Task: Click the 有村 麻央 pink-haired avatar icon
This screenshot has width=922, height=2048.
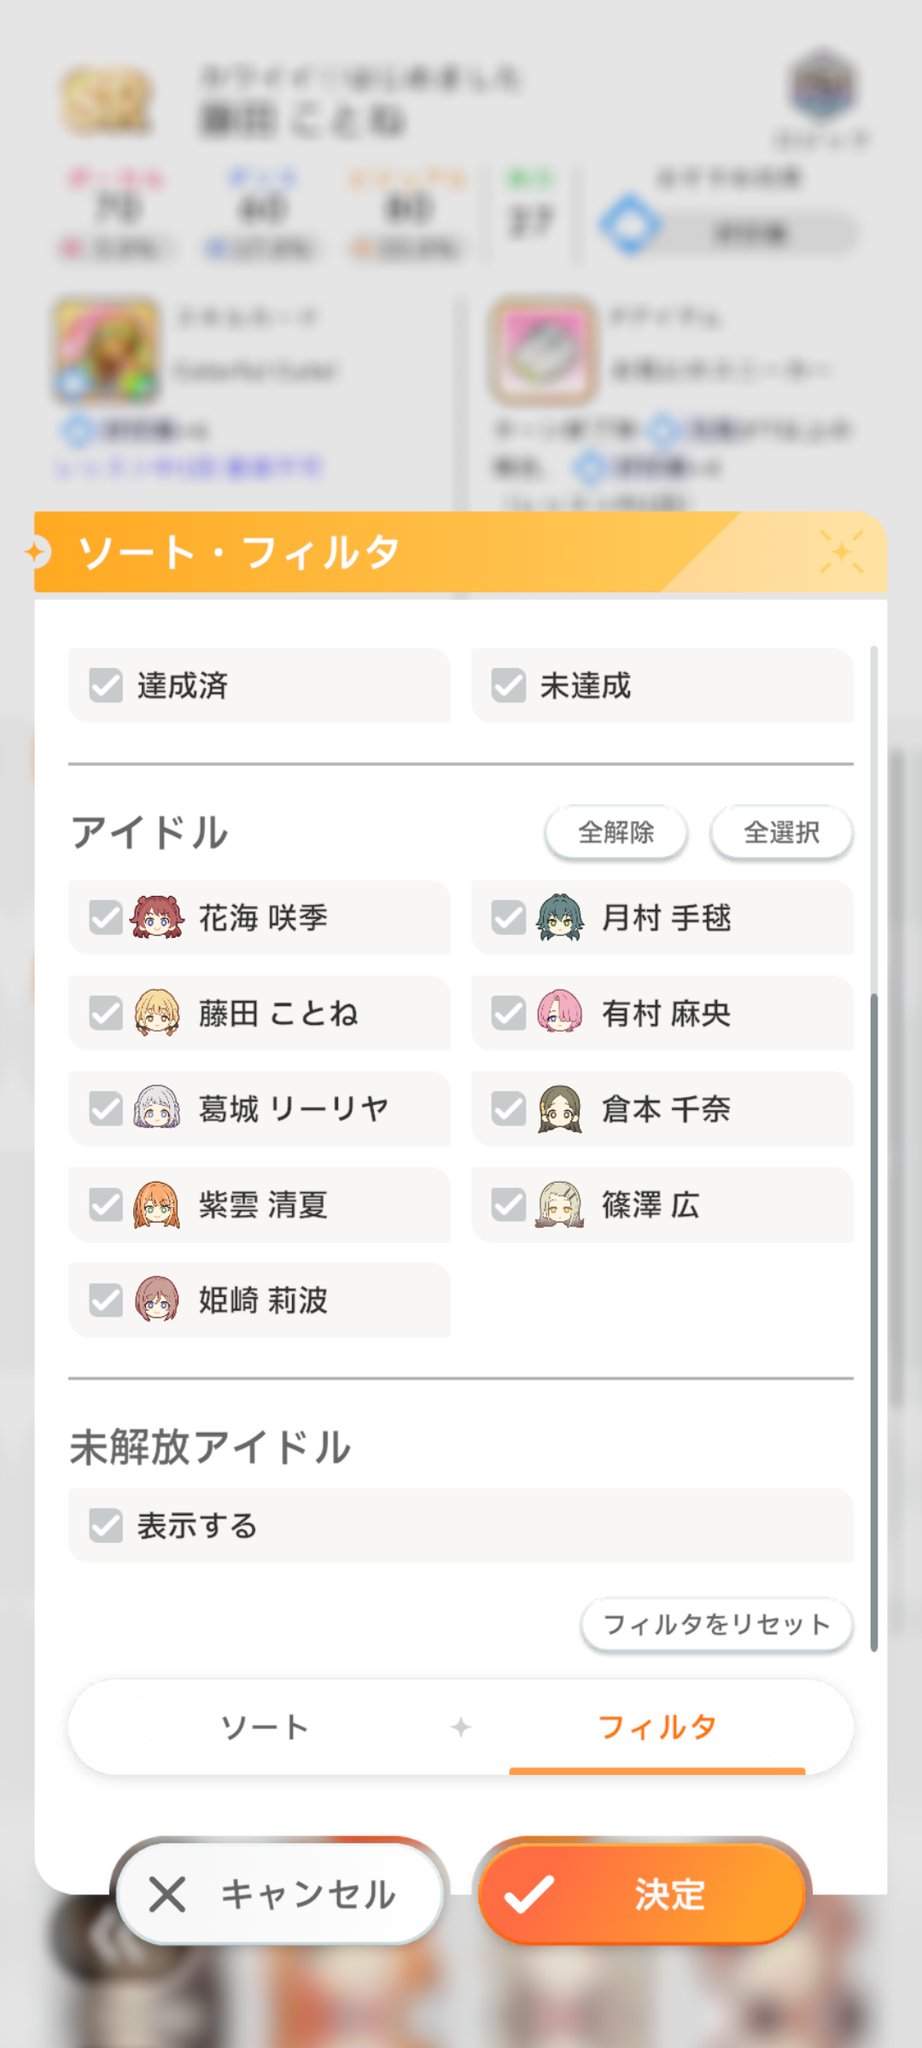Action: click(x=560, y=1012)
